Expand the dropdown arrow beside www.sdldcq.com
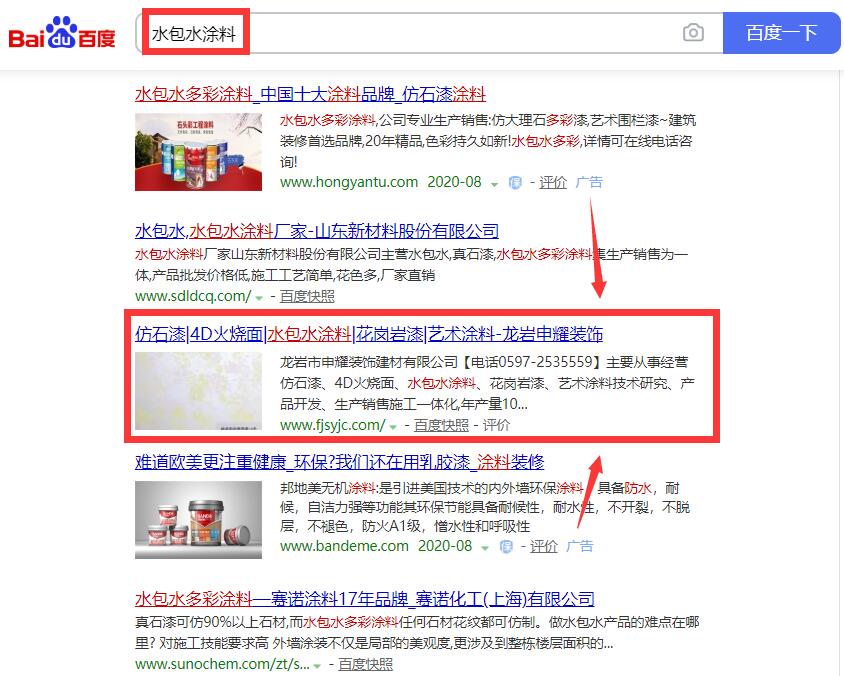The height and width of the screenshot is (676, 844). (259, 298)
